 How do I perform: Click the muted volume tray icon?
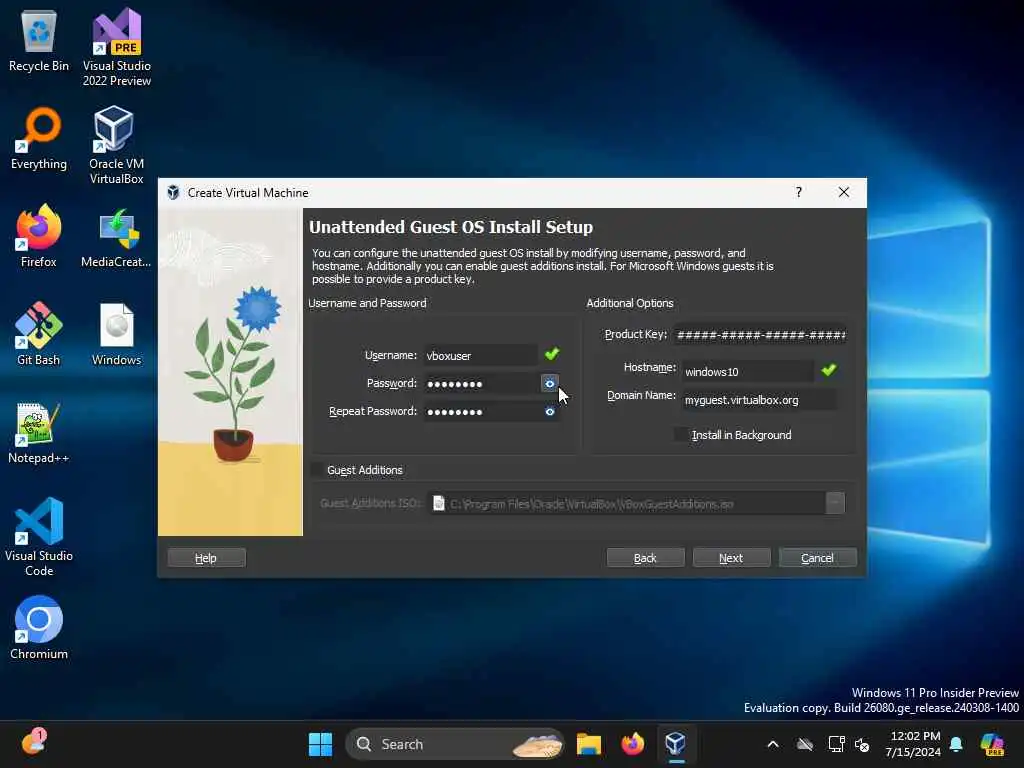[x=861, y=744]
